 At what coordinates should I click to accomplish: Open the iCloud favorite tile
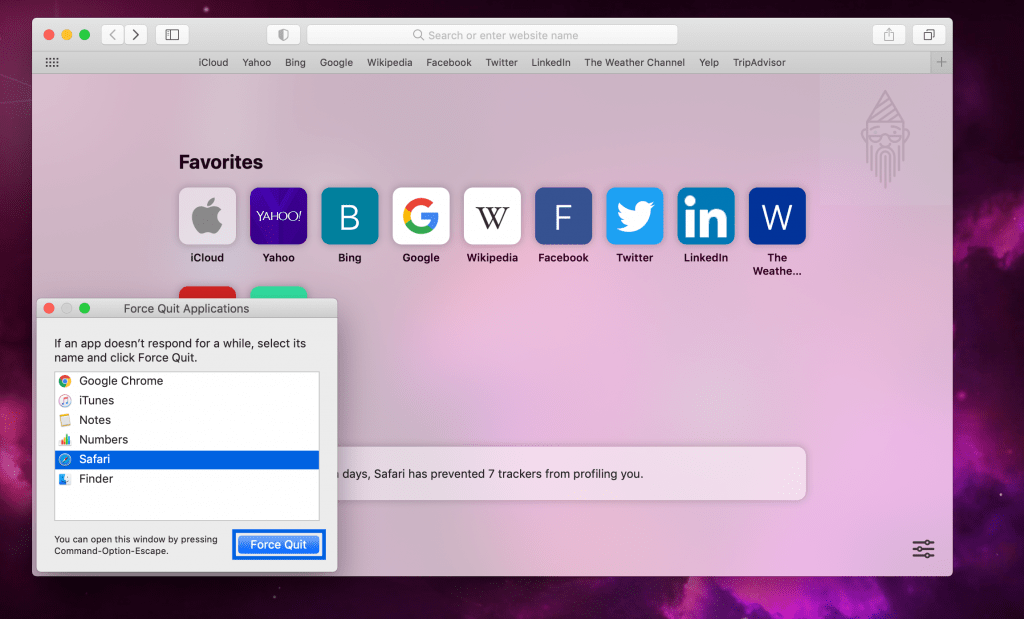(x=208, y=216)
